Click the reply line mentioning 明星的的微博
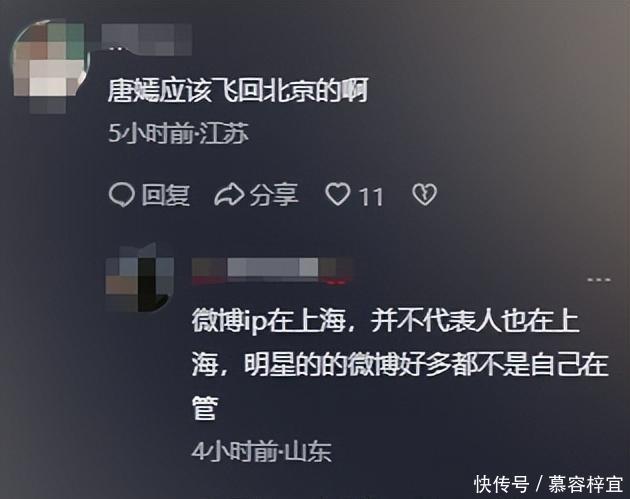Viewport: 630px width, 499px height. pos(401,364)
